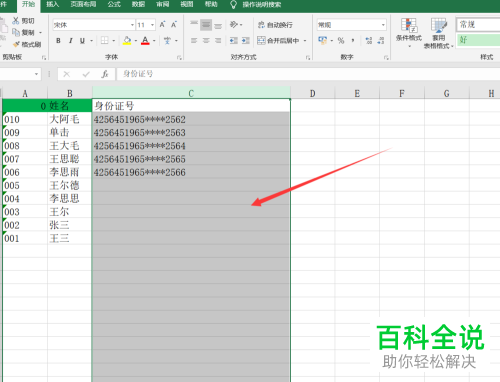Click the Cut (剪切) scissors icon
Viewport: 500px width, 382px height.
coord(16,21)
